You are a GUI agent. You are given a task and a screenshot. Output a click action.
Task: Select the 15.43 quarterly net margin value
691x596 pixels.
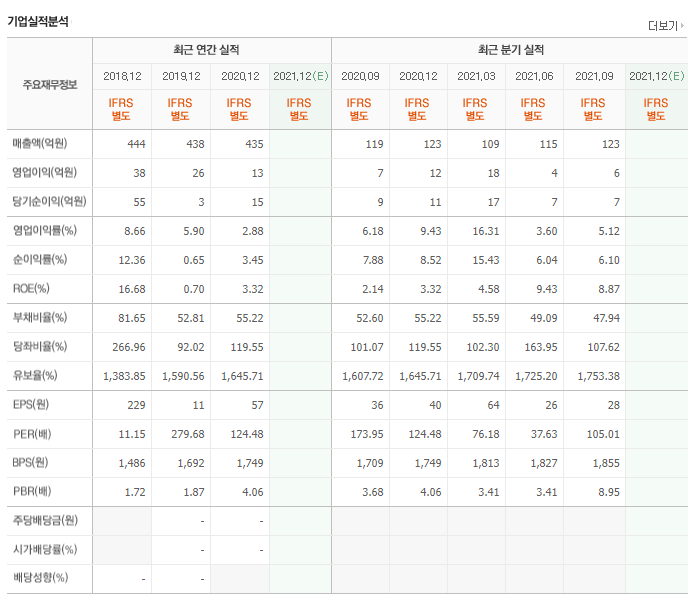coord(486,260)
